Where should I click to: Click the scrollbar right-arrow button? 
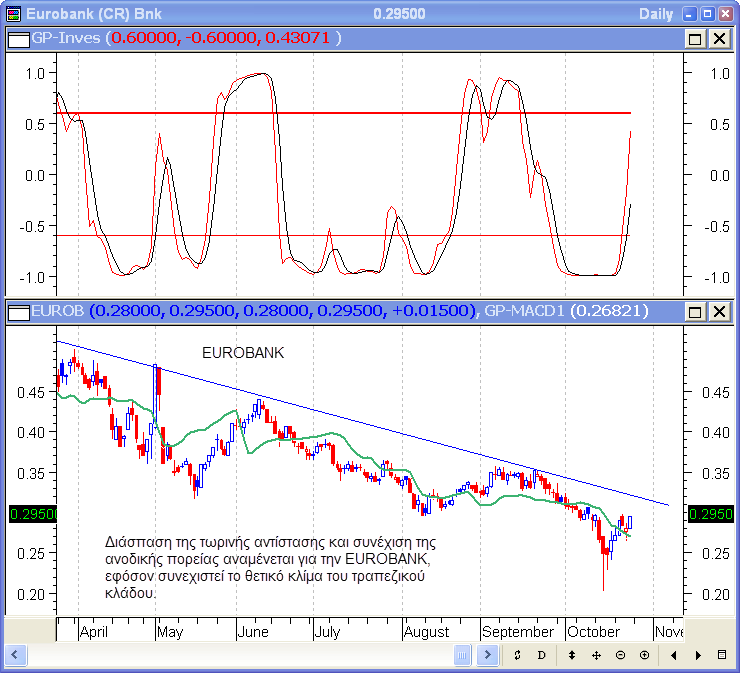488,655
